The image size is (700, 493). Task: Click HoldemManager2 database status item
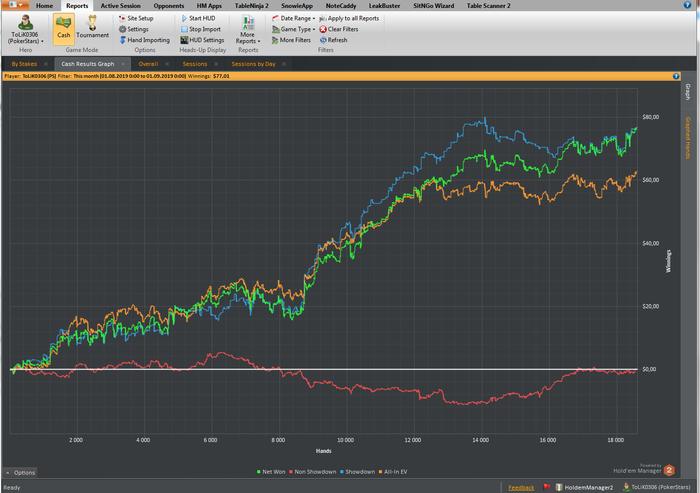coord(584,488)
